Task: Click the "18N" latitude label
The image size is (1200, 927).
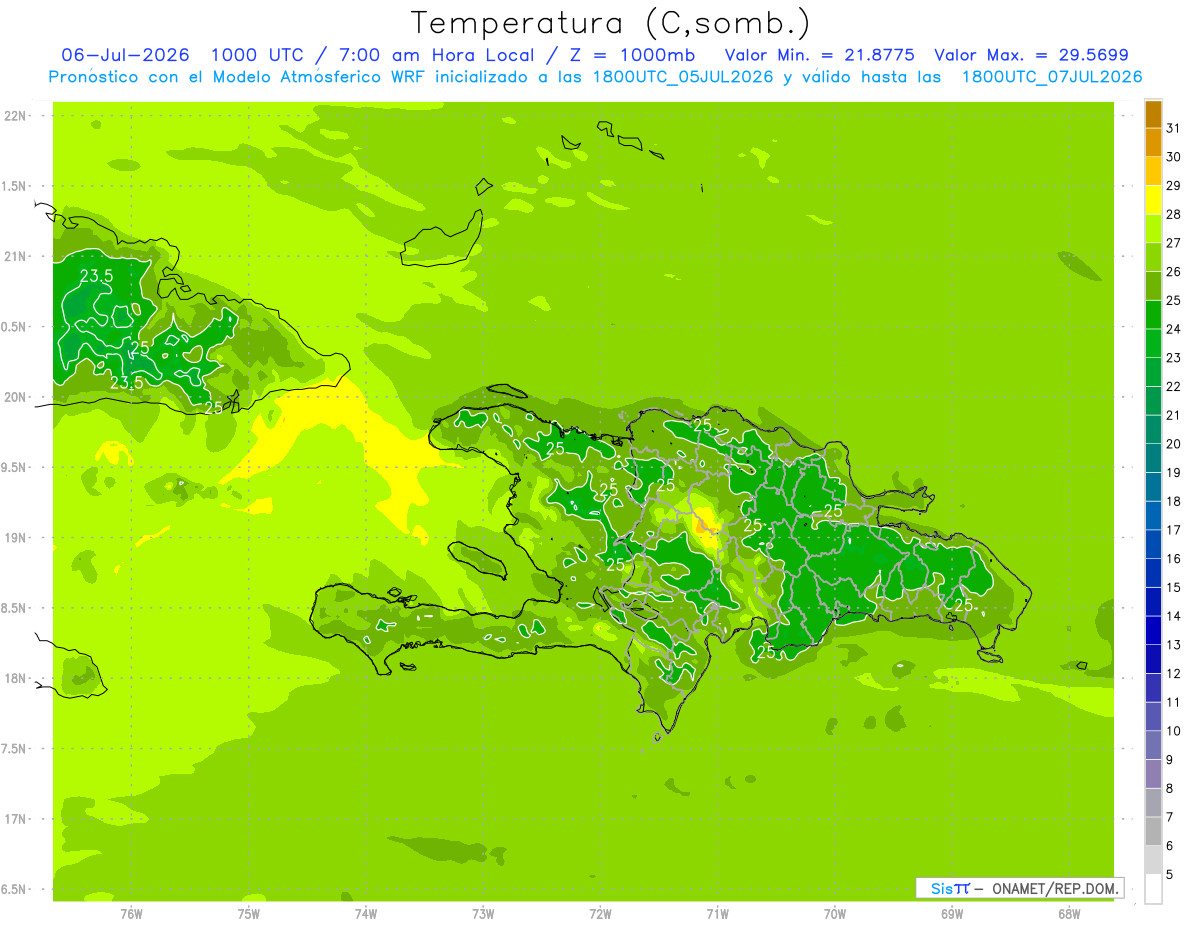Action: [x=15, y=678]
